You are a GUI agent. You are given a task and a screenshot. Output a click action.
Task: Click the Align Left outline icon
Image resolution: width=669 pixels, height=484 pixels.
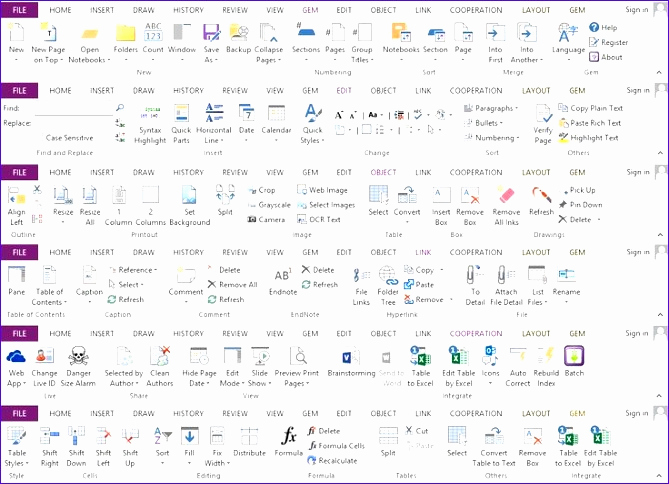click(17, 195)
